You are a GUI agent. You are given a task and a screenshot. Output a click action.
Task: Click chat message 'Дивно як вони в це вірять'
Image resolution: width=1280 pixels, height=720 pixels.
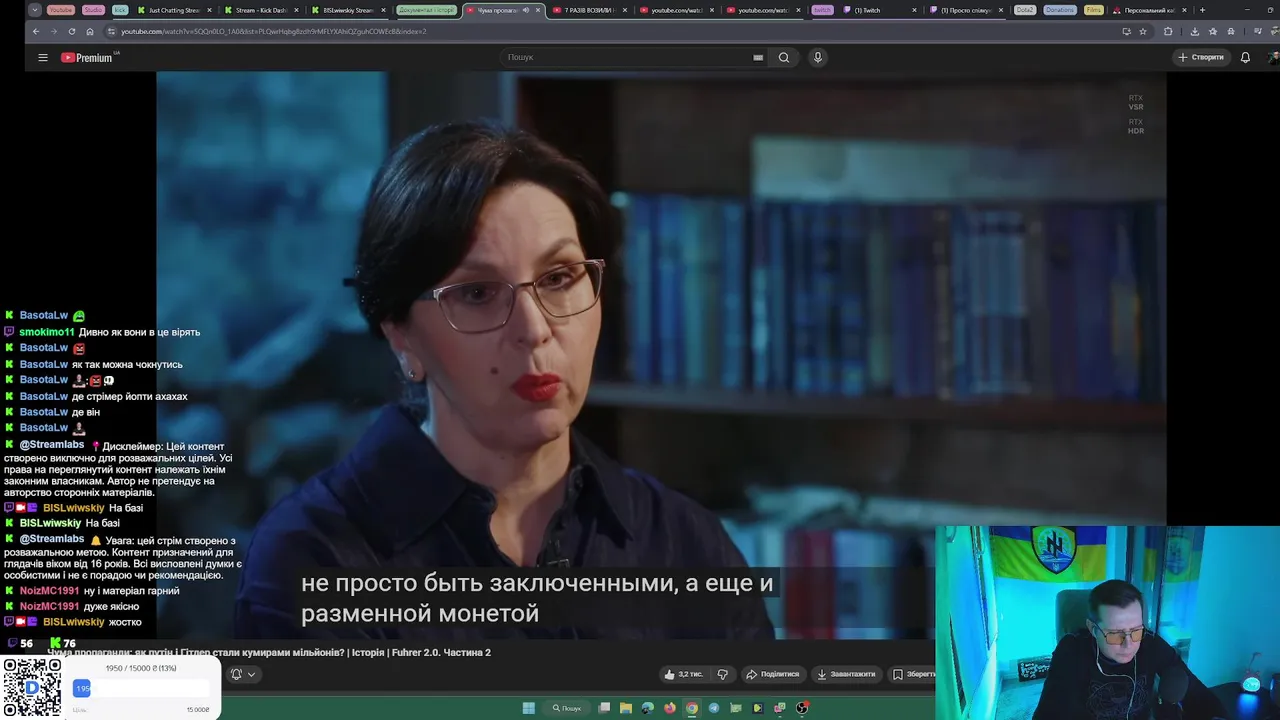pyautogui.click(x=139, y=332)
